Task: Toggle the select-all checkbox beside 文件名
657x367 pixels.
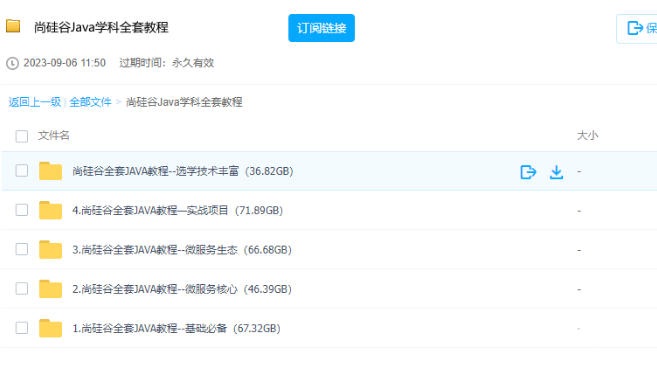Action: (22, 136)
